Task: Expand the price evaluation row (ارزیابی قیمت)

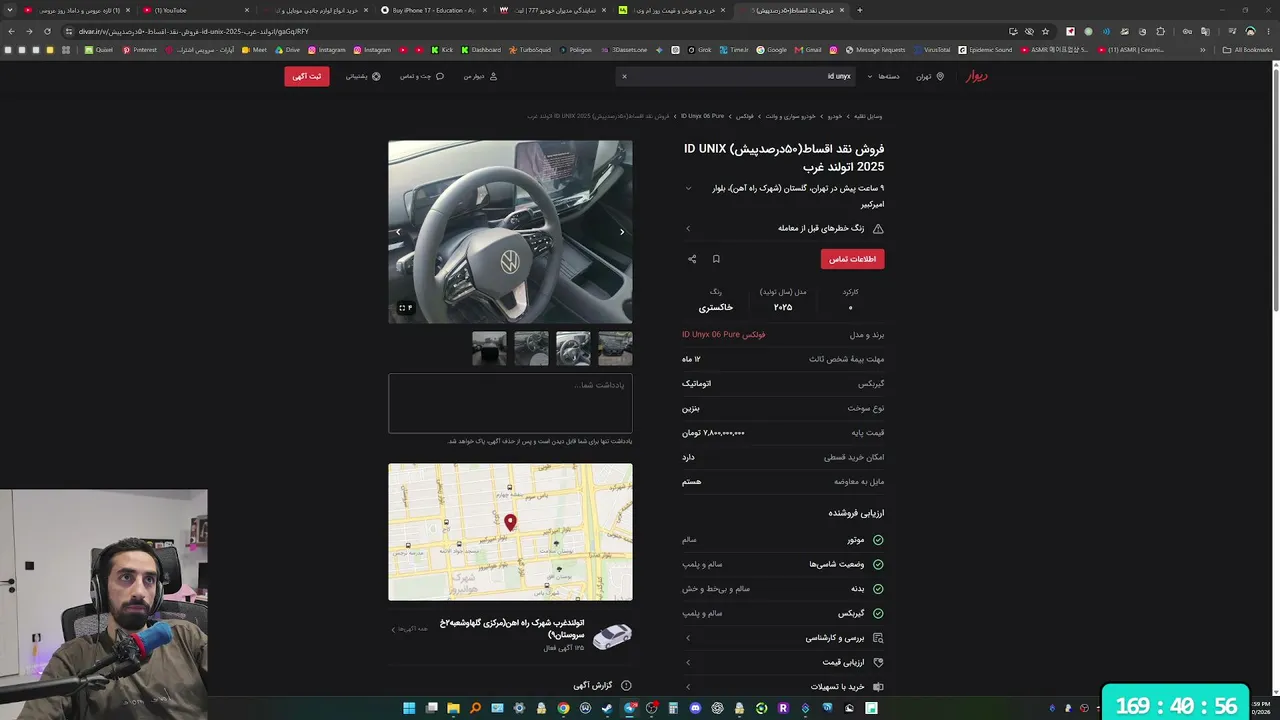Action: coord(784,662)
